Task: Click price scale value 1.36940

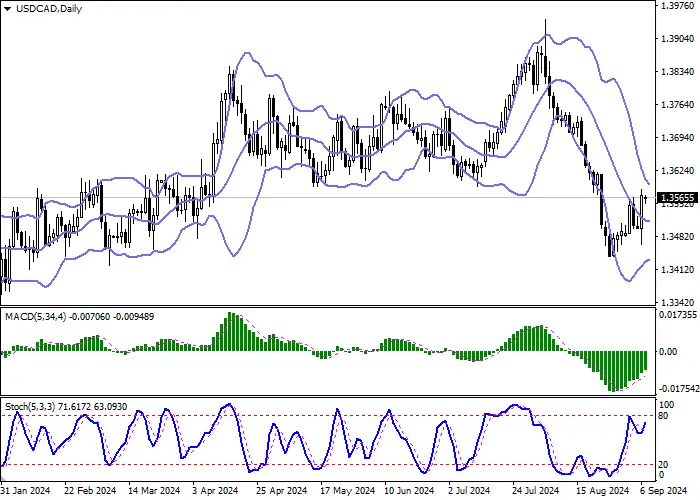Action: 677,138
